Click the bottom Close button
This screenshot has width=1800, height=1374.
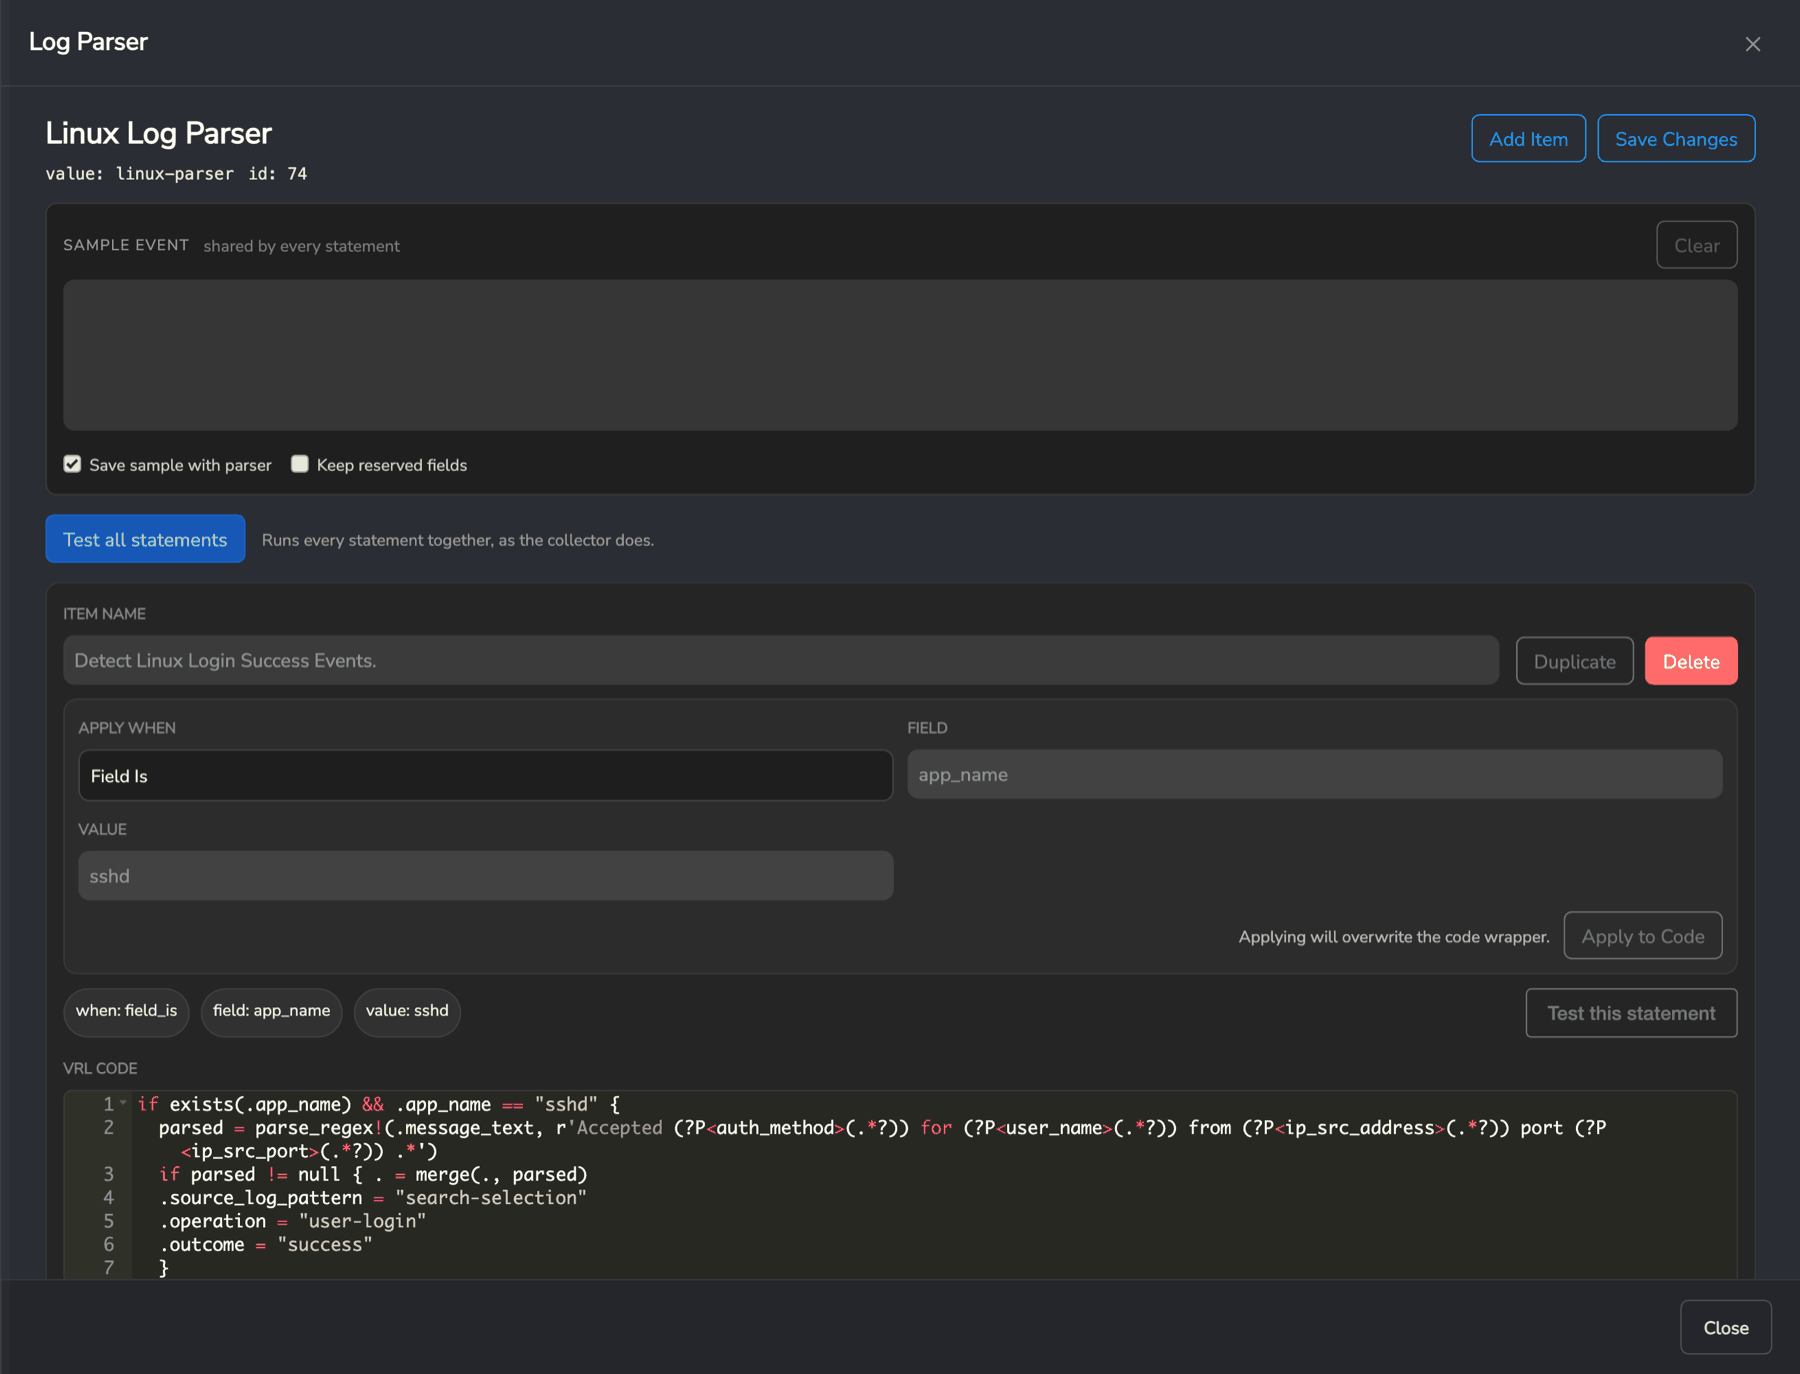click(1725, 1327)
